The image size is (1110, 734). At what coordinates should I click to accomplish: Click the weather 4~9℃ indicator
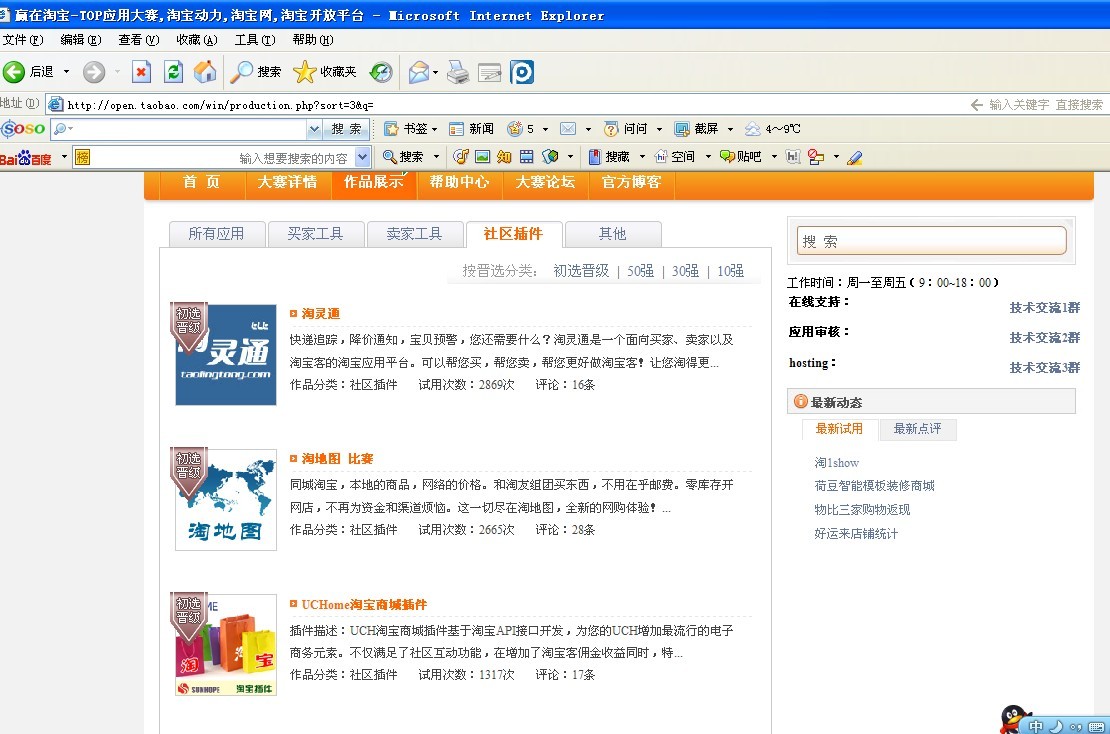pyautogui.click(x=773, y=129)
